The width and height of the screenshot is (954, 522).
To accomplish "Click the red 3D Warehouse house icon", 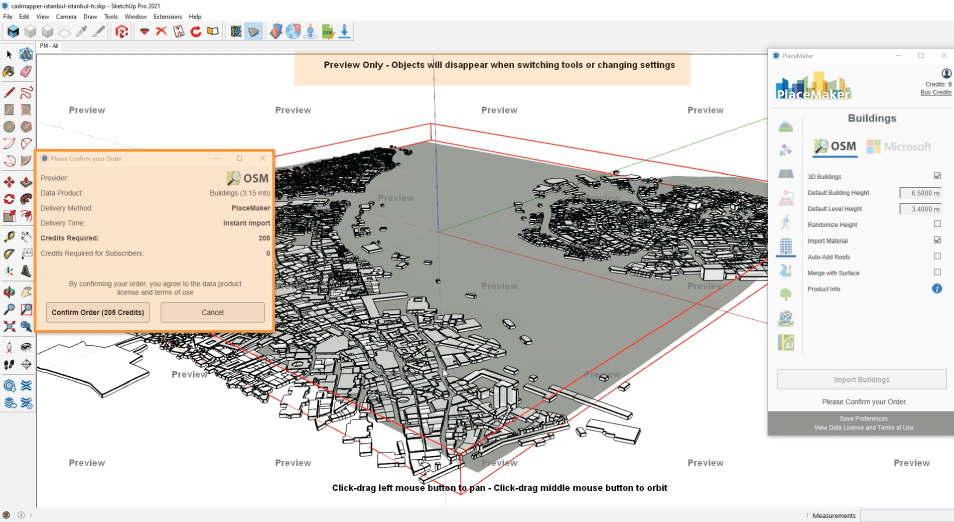I will 122,32.
